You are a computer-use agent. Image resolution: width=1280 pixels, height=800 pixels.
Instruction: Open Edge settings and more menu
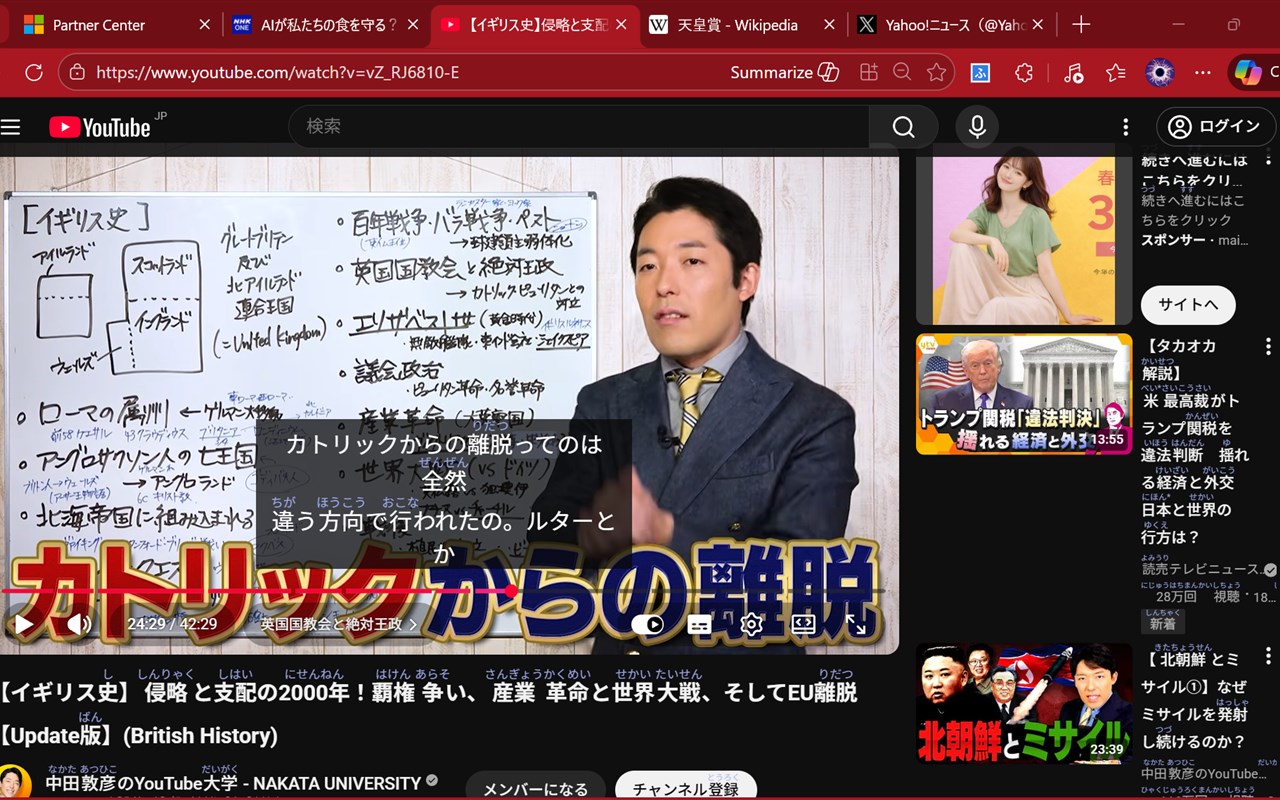[x=1203, y=72]
